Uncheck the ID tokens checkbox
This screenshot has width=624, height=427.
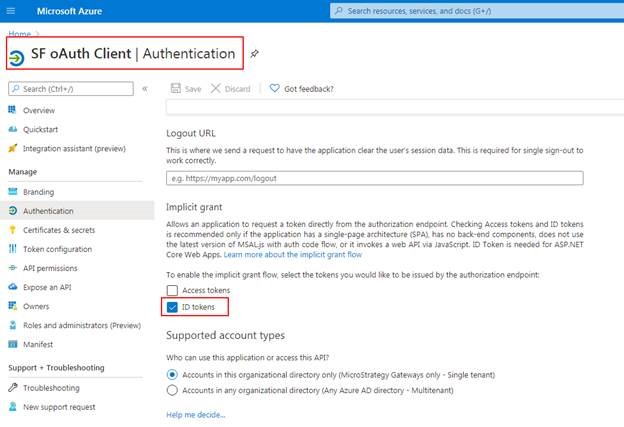[x=173, y=307]
